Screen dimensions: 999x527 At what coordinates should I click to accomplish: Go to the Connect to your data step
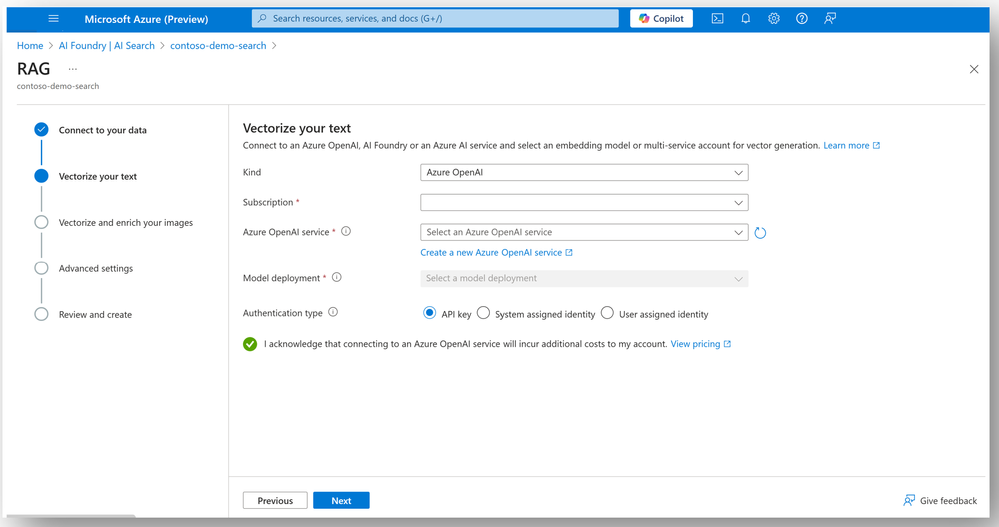pyautogui.click(x=102, y=130)
